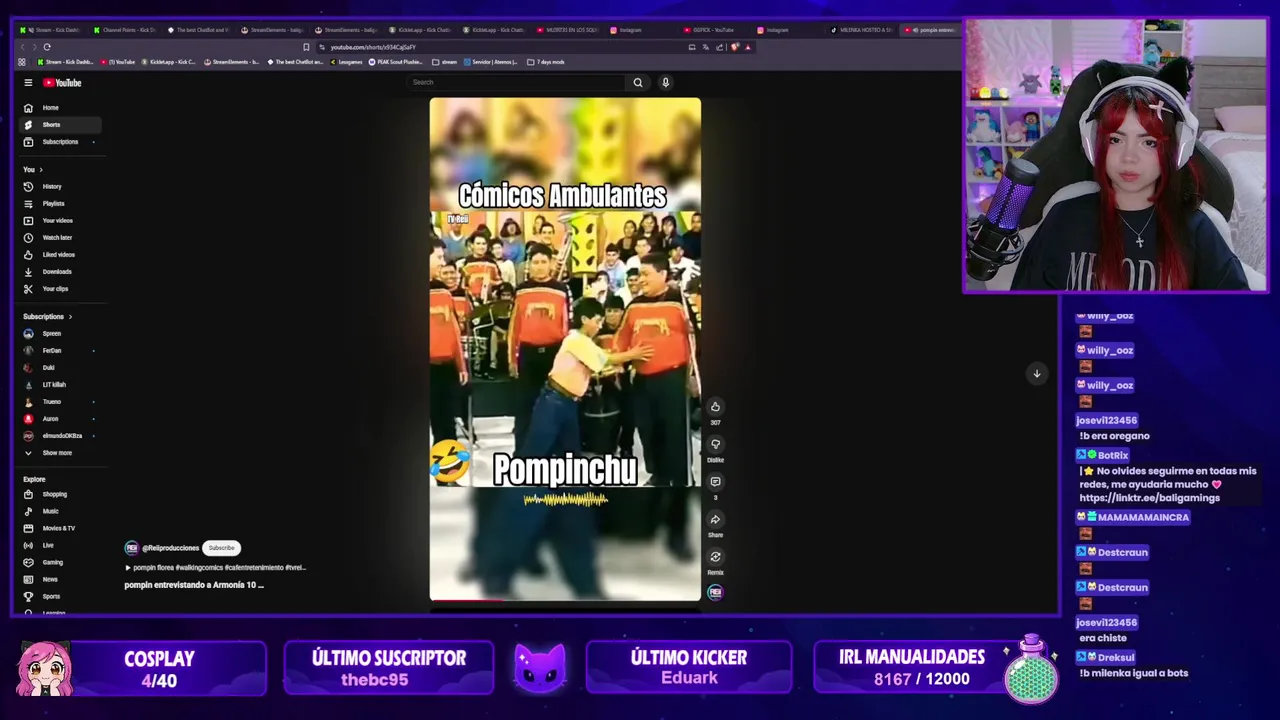1280x720 pixels.
Task: Open LIT killah channel subscription
Action: pyautogui.click(x=60, y=385)
